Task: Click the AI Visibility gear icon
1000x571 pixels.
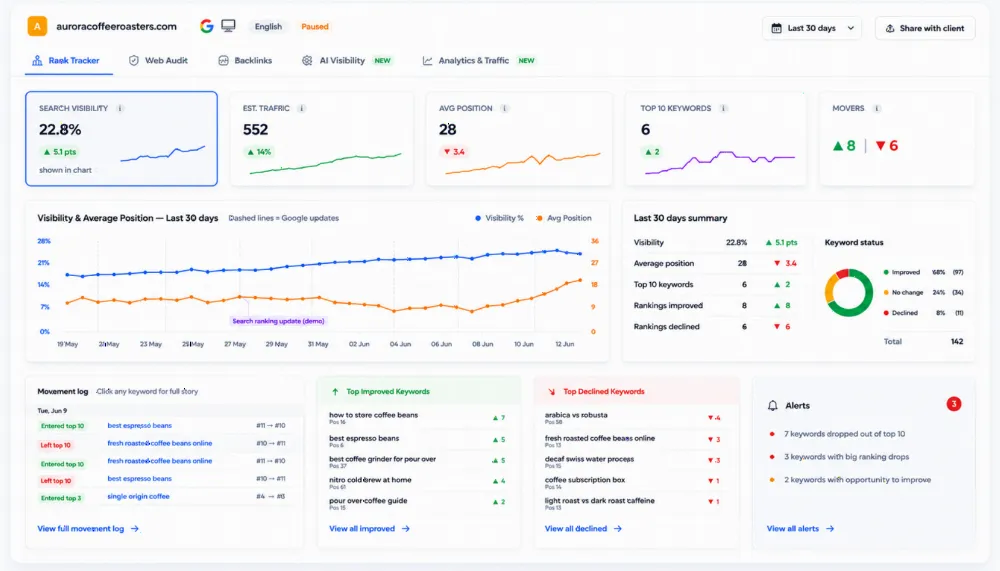Action: pyautogui.click(x=307, y=61)
